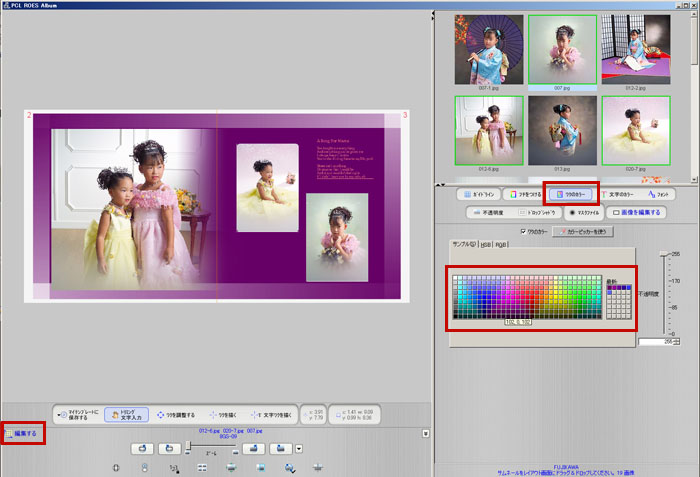The width and height of the screenshot is (700, 477).
Task: Select the ワクのカラー button
Action: [571, 193]
